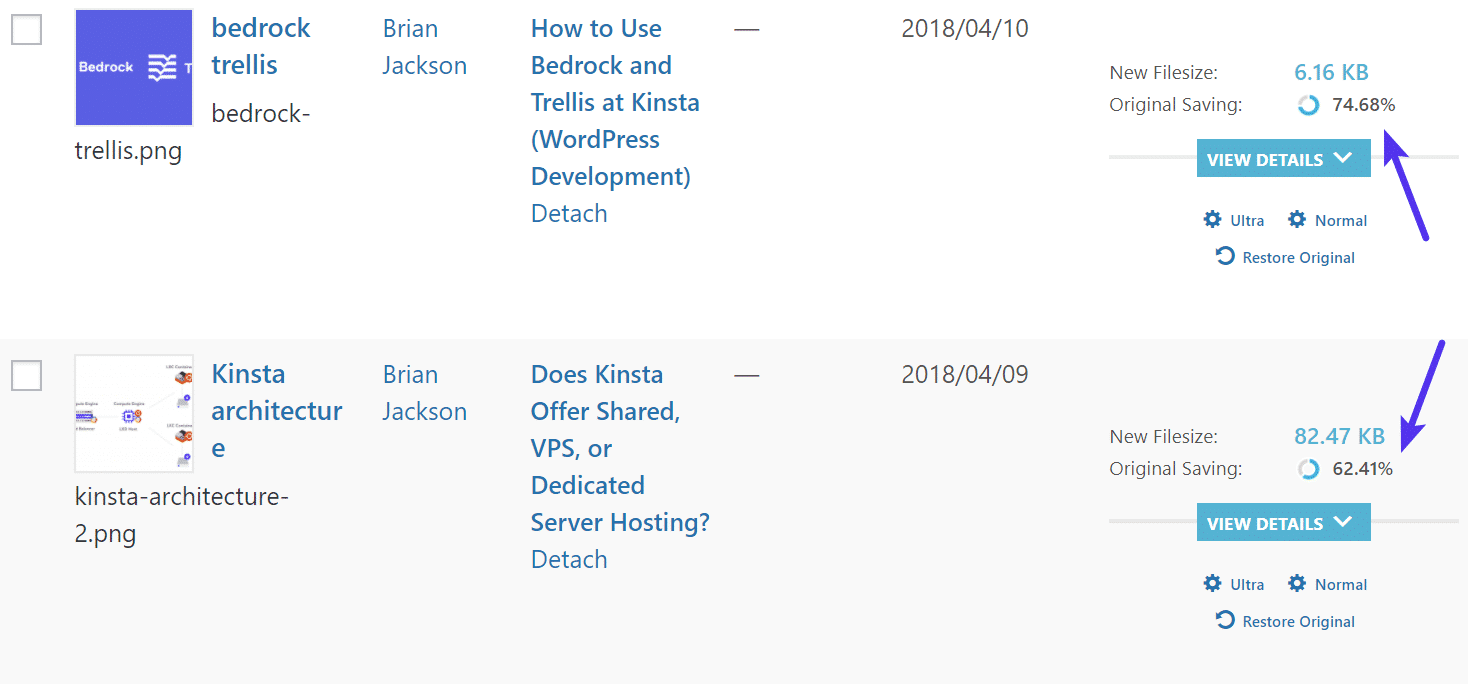Check the checkbox for kinsta-architecture-2.png row
1468x684 pixels.
pos(26,376)
